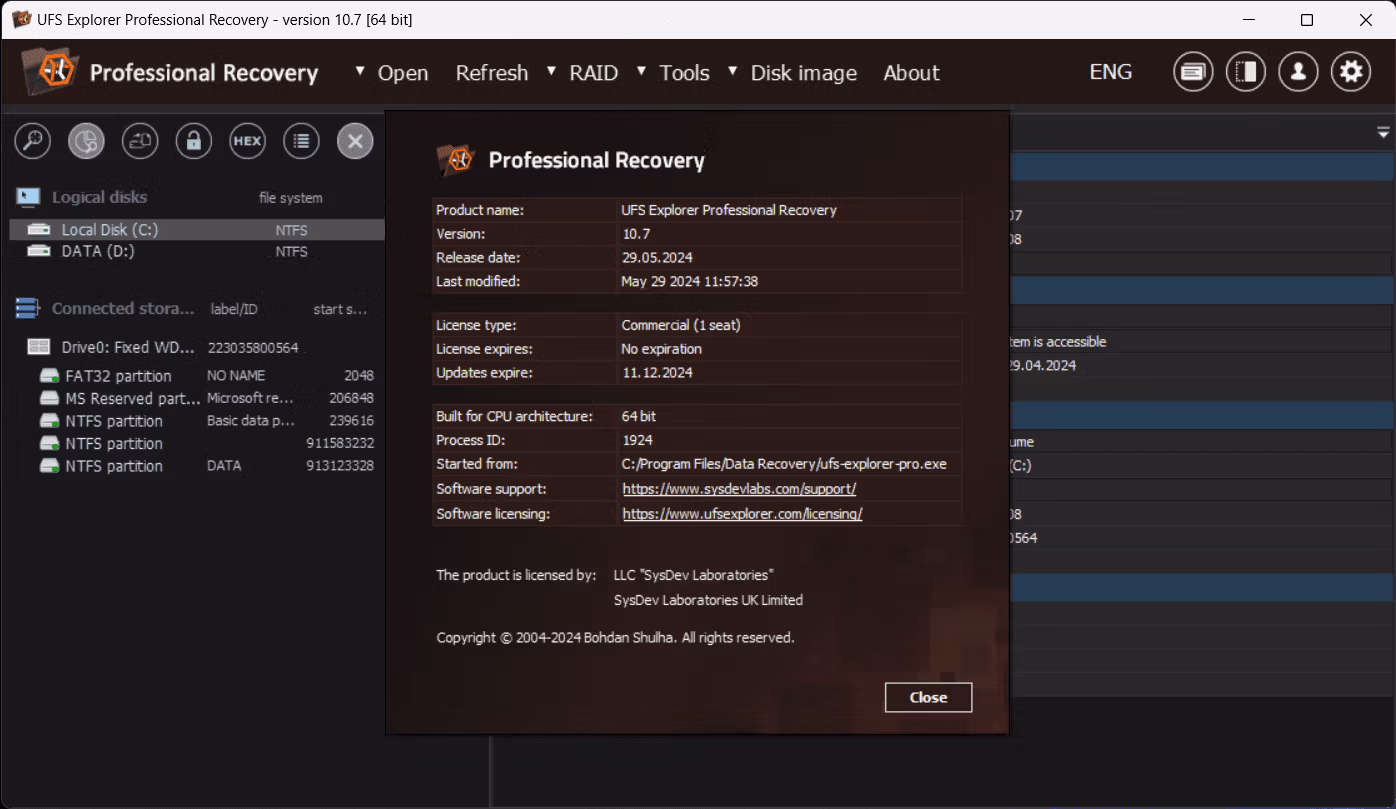1396x809 pixels.
Task: Click the Local Disk (C:) drive icon
Action: (x=39, y=230)
